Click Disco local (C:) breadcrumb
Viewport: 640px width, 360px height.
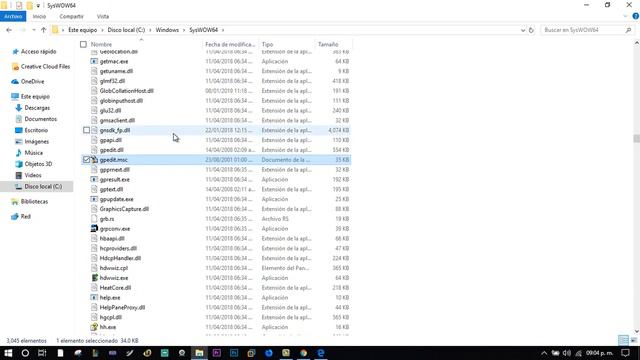coord(126,30)
